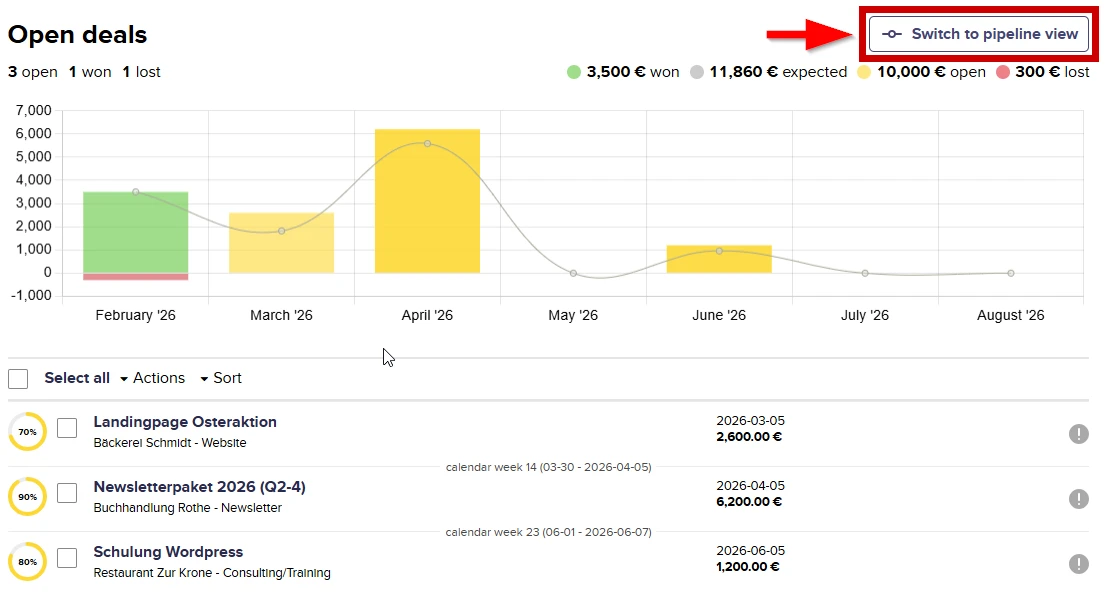Click the April '26 yellow bar

pyautogui.click(x=427, y=201)
